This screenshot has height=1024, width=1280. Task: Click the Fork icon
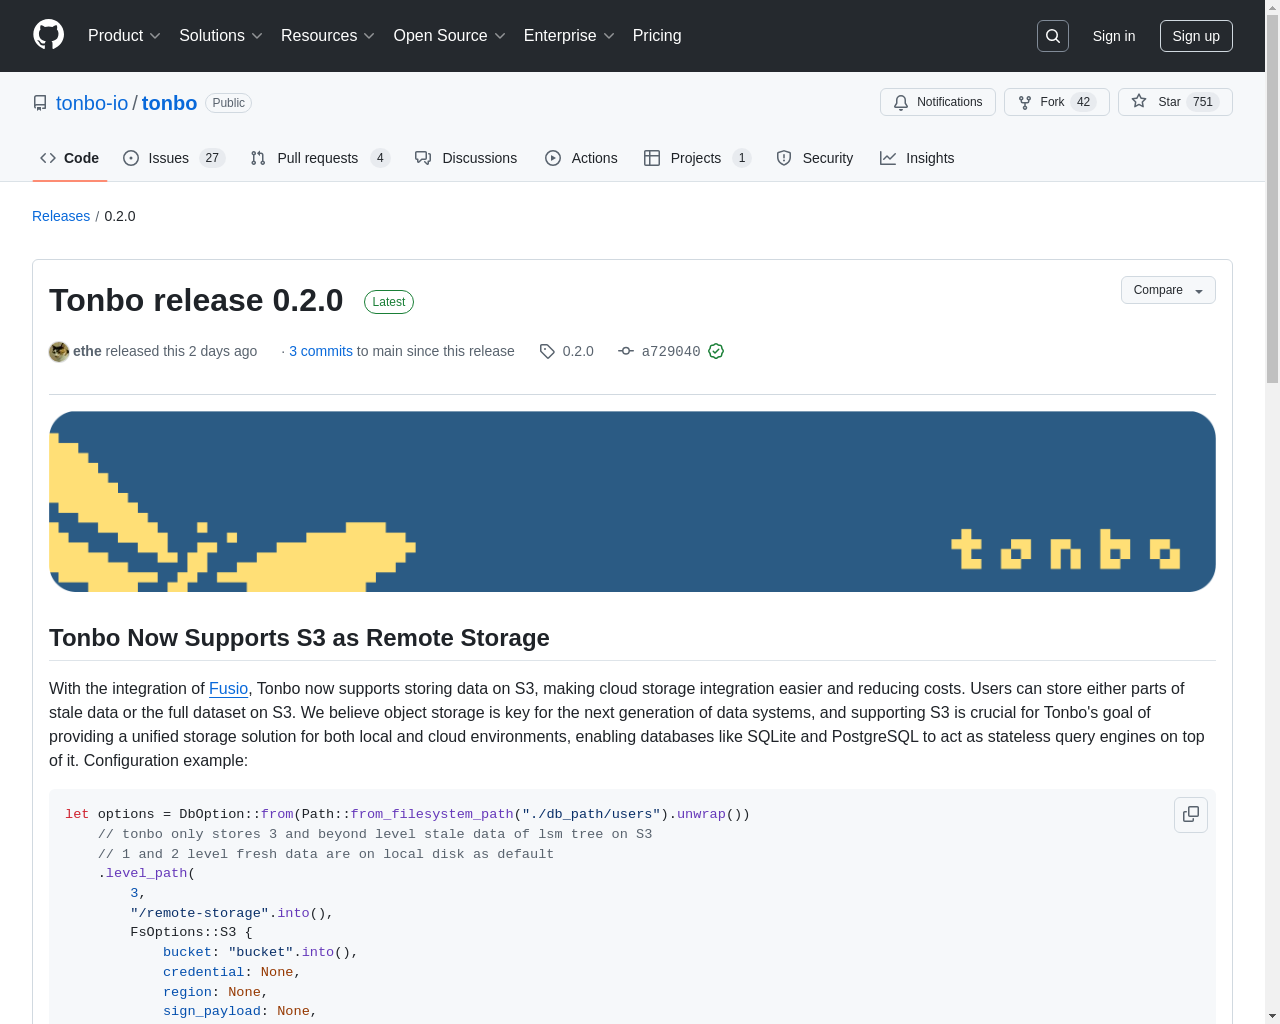[x=1025, y=102]
